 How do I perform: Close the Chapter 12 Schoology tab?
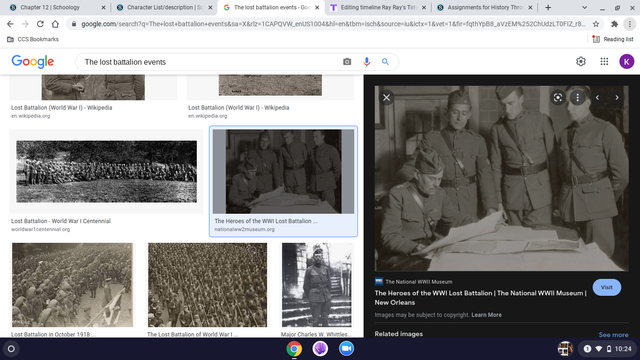click(103, 7)
